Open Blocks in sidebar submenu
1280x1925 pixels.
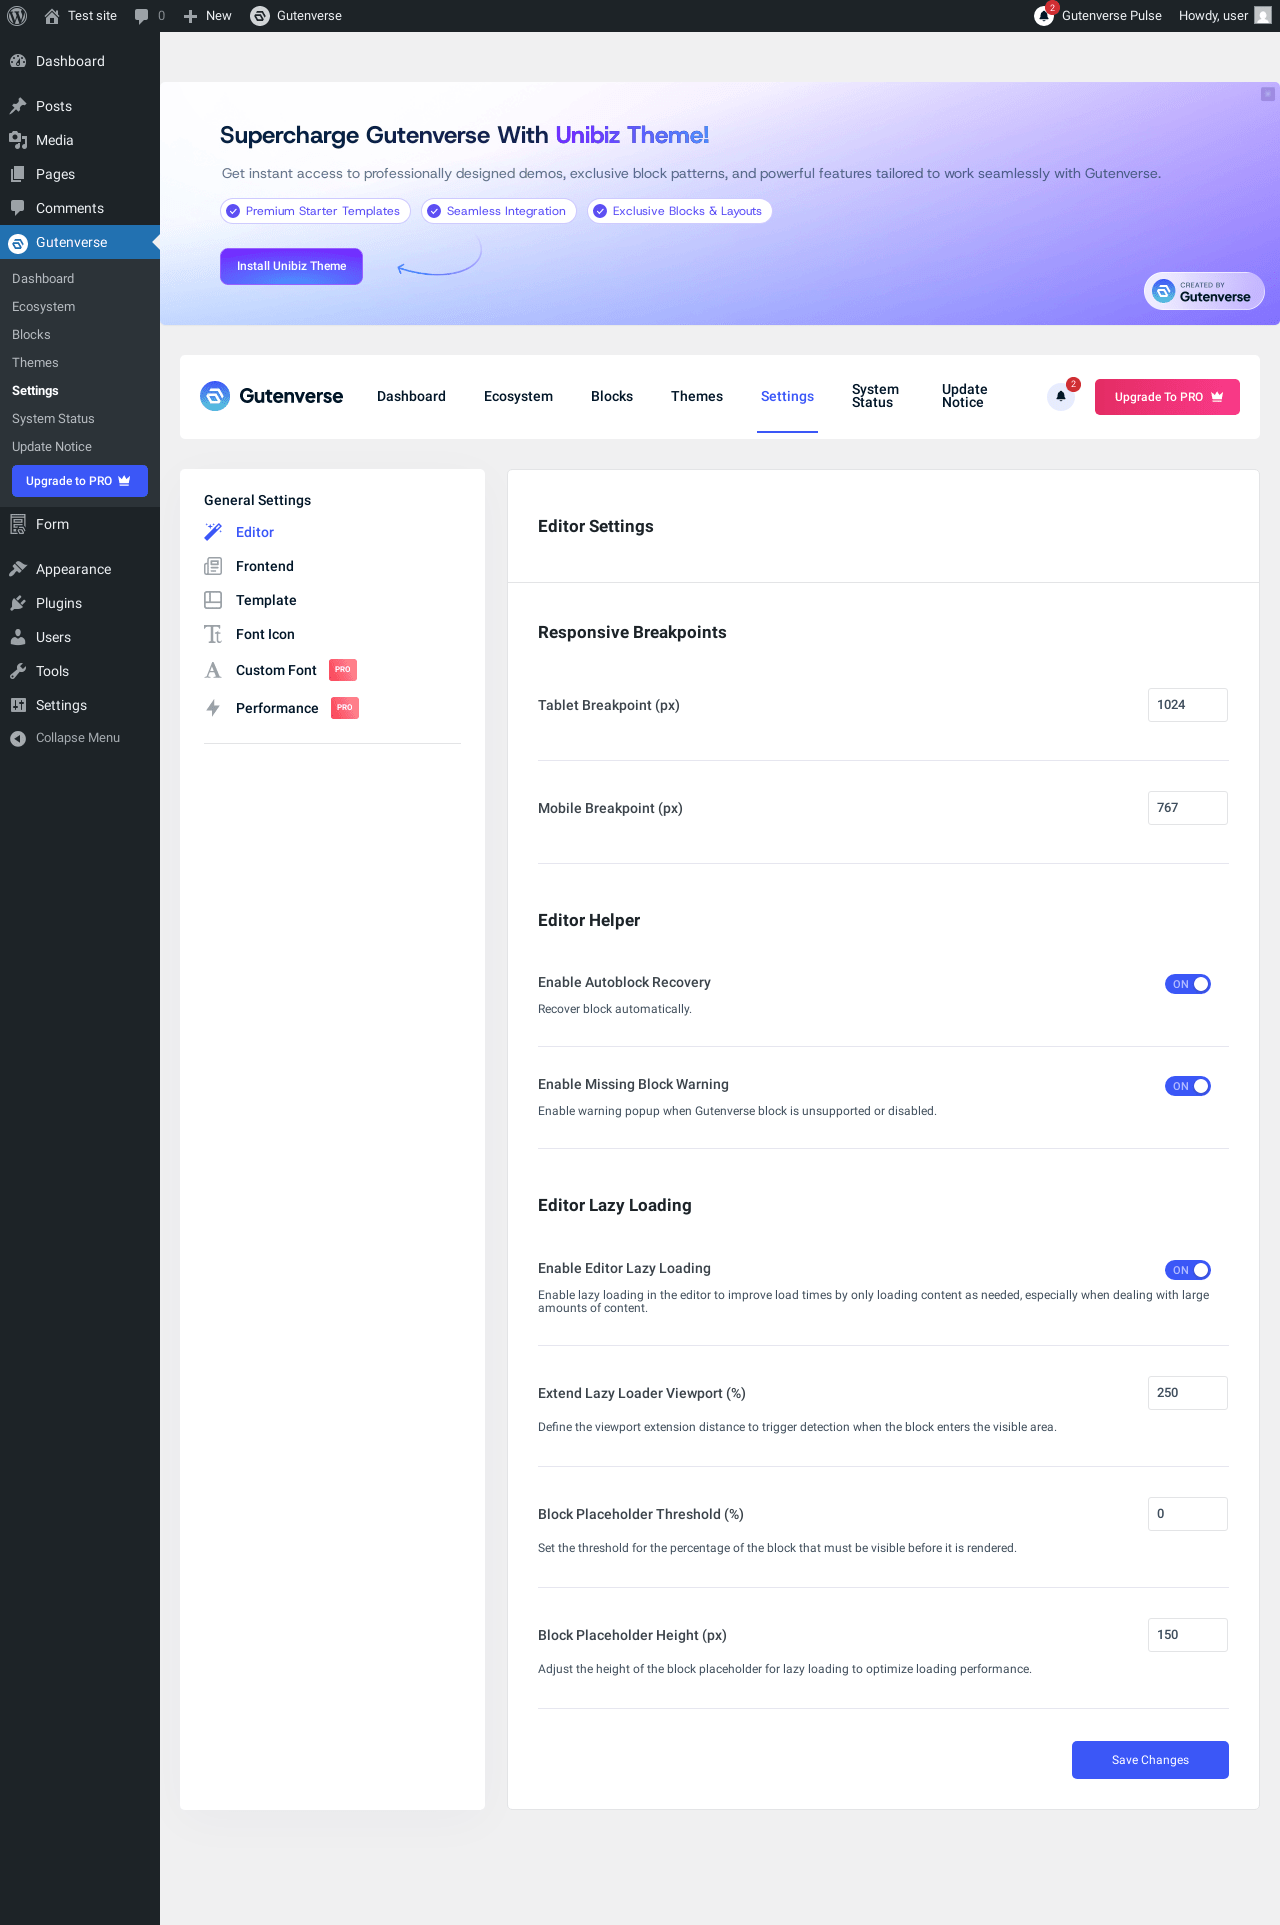click(31, 335)
